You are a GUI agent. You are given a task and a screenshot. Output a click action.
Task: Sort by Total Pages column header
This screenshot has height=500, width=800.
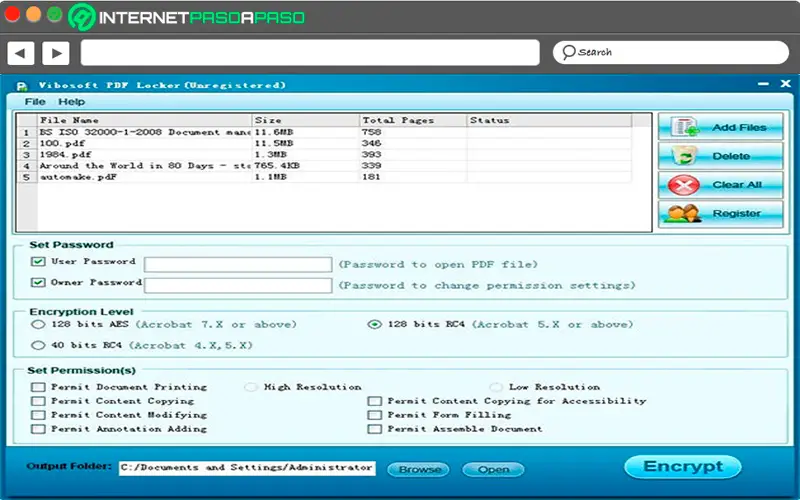click(x=413, y=120)
